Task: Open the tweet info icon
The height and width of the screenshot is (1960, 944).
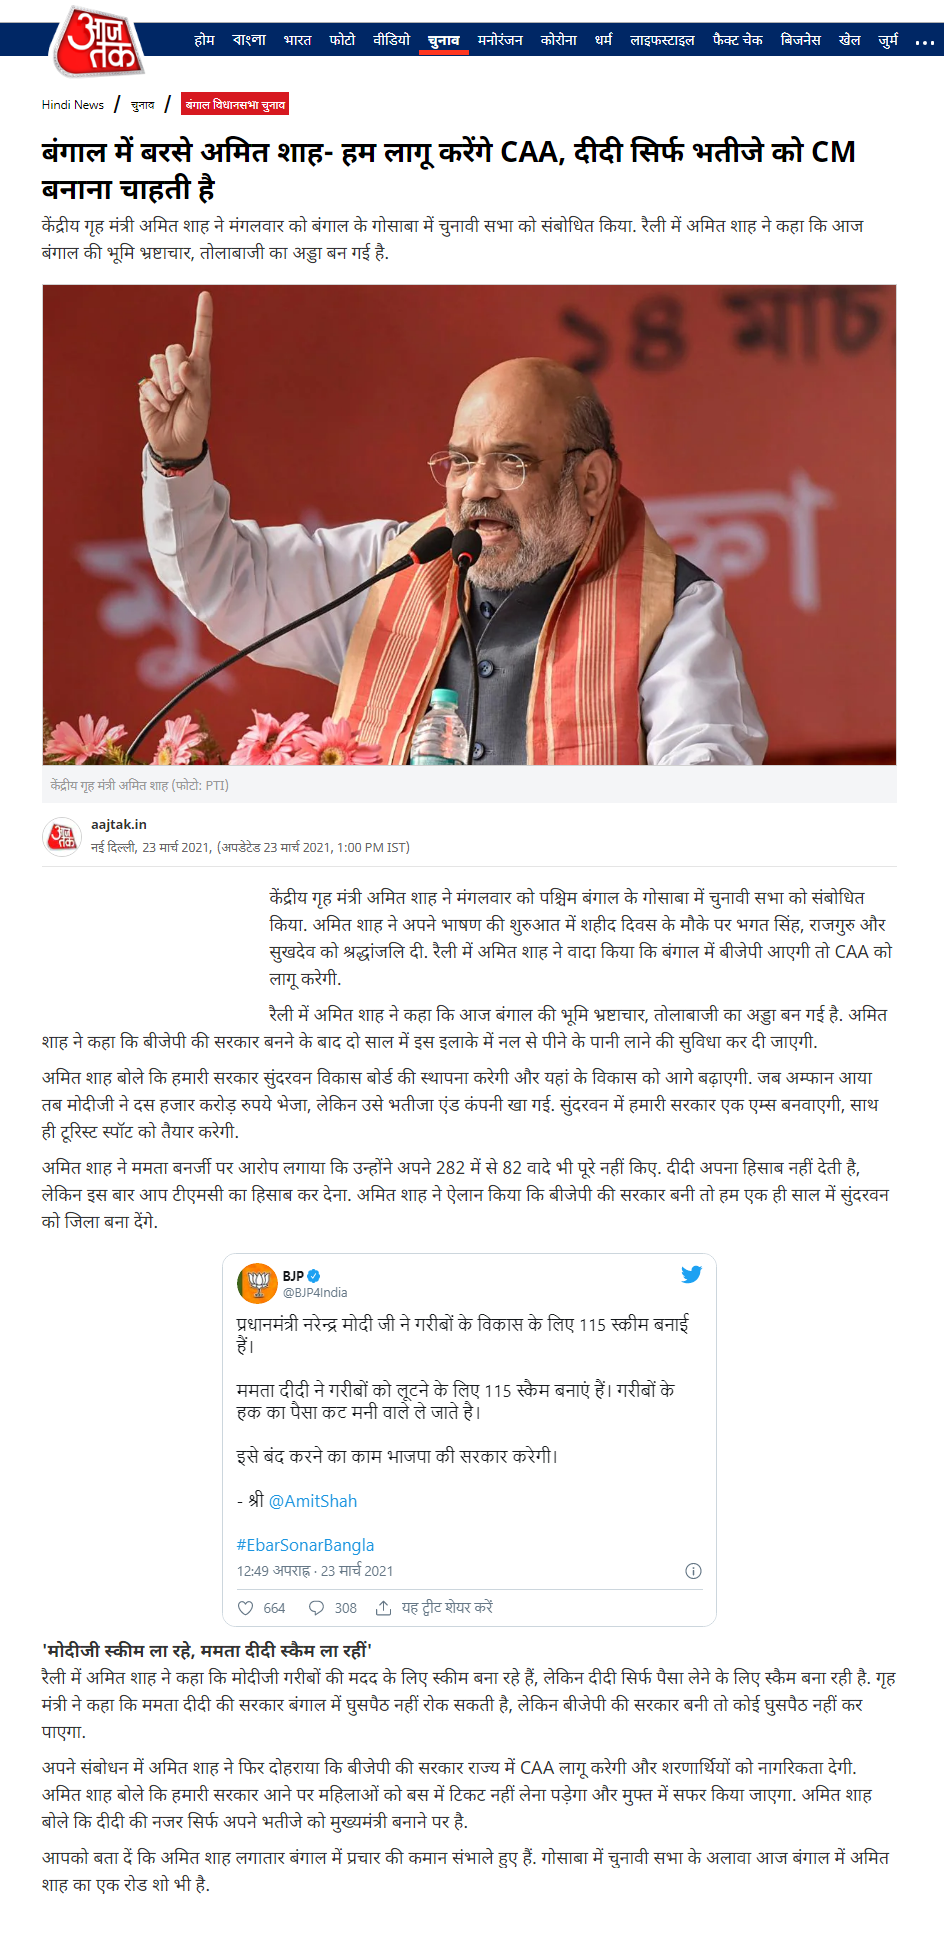Action: tap(693, 1571)
